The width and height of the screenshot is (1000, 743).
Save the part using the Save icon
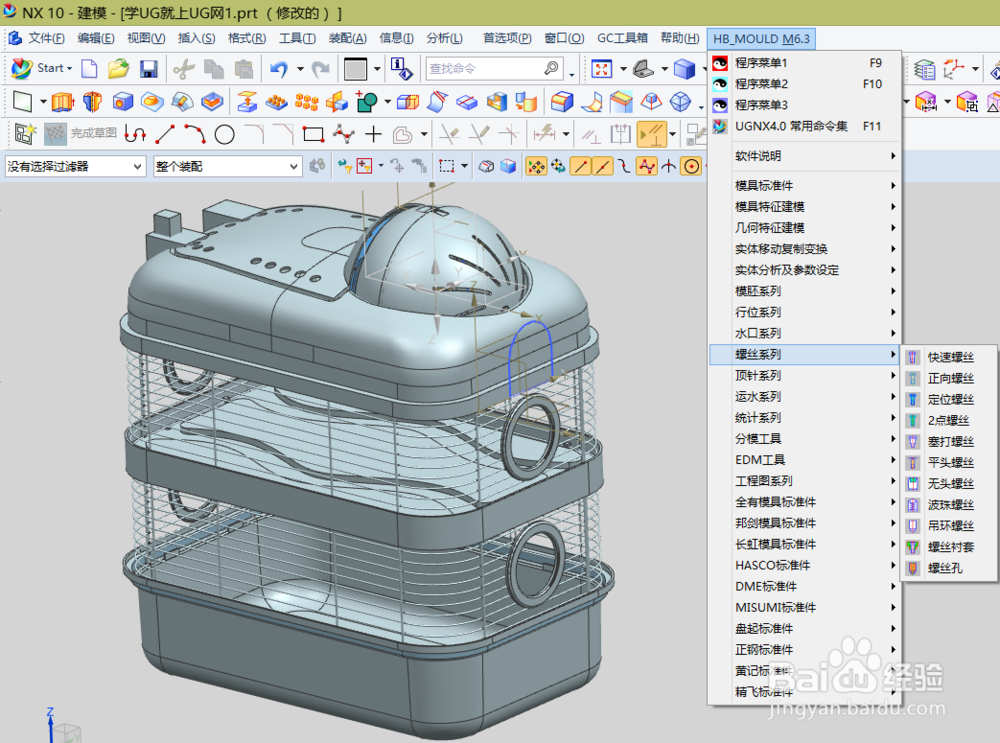pyautogui.click(x=148, y=68)
